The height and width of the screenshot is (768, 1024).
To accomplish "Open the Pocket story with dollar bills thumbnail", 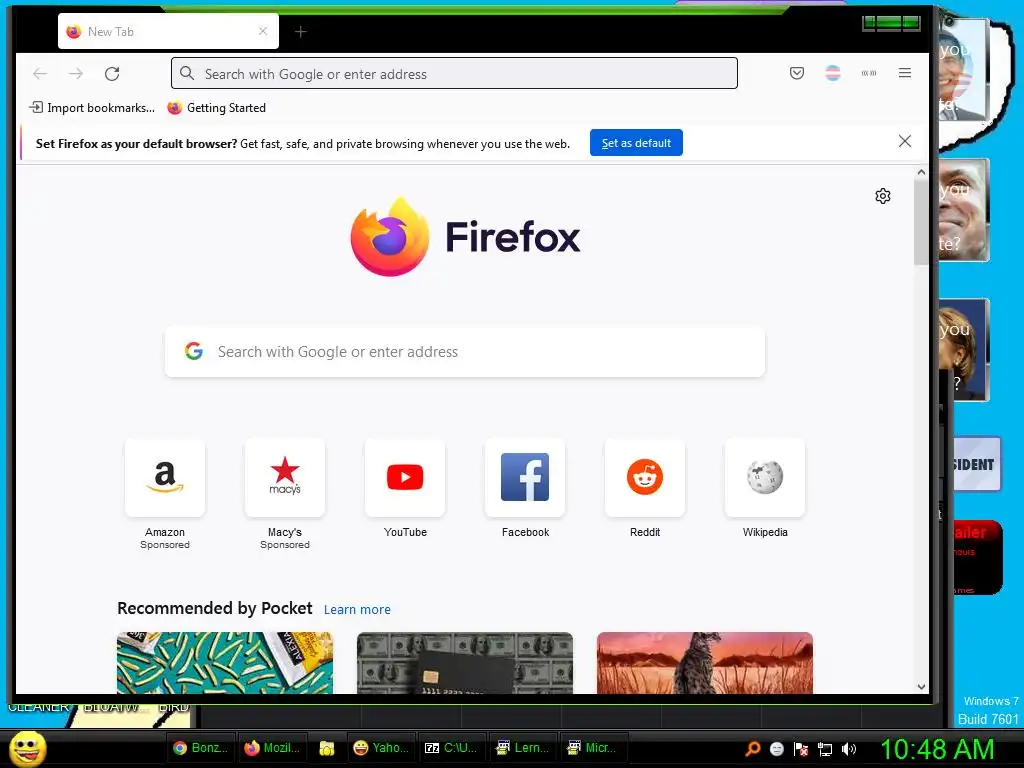I will click(x=465, y=662).
